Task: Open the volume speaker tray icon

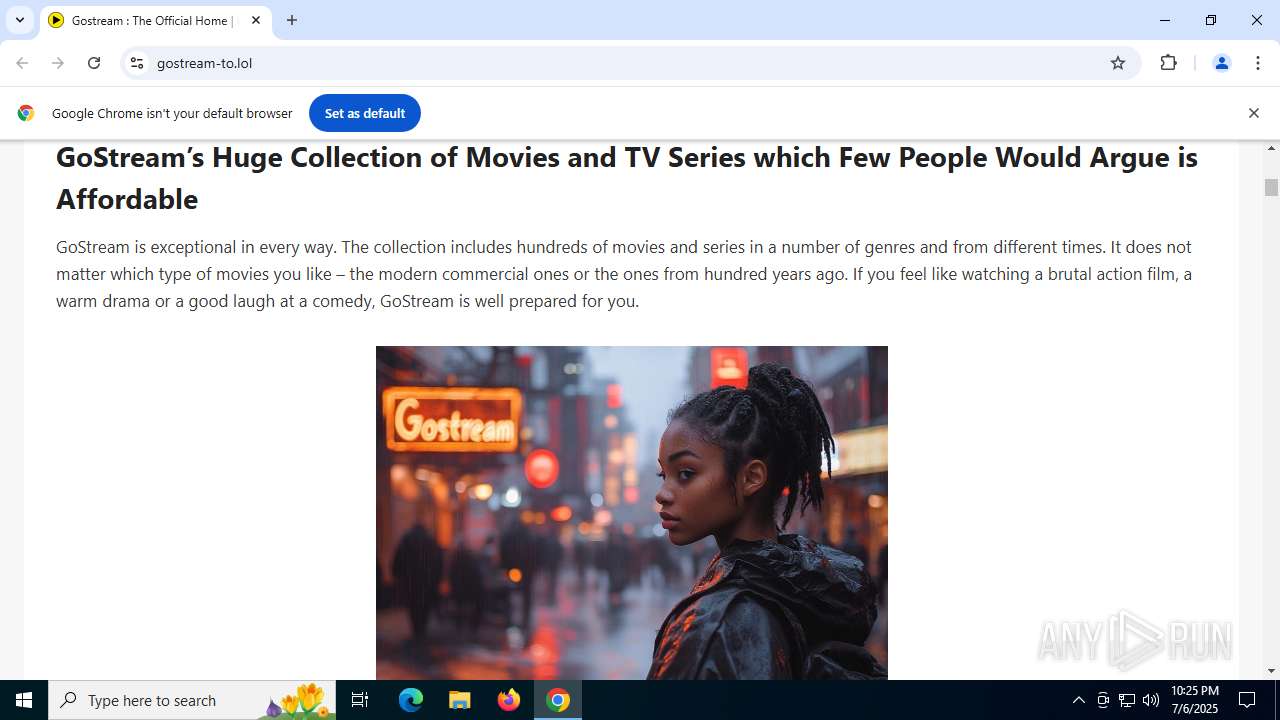Action: (1151, 700)
